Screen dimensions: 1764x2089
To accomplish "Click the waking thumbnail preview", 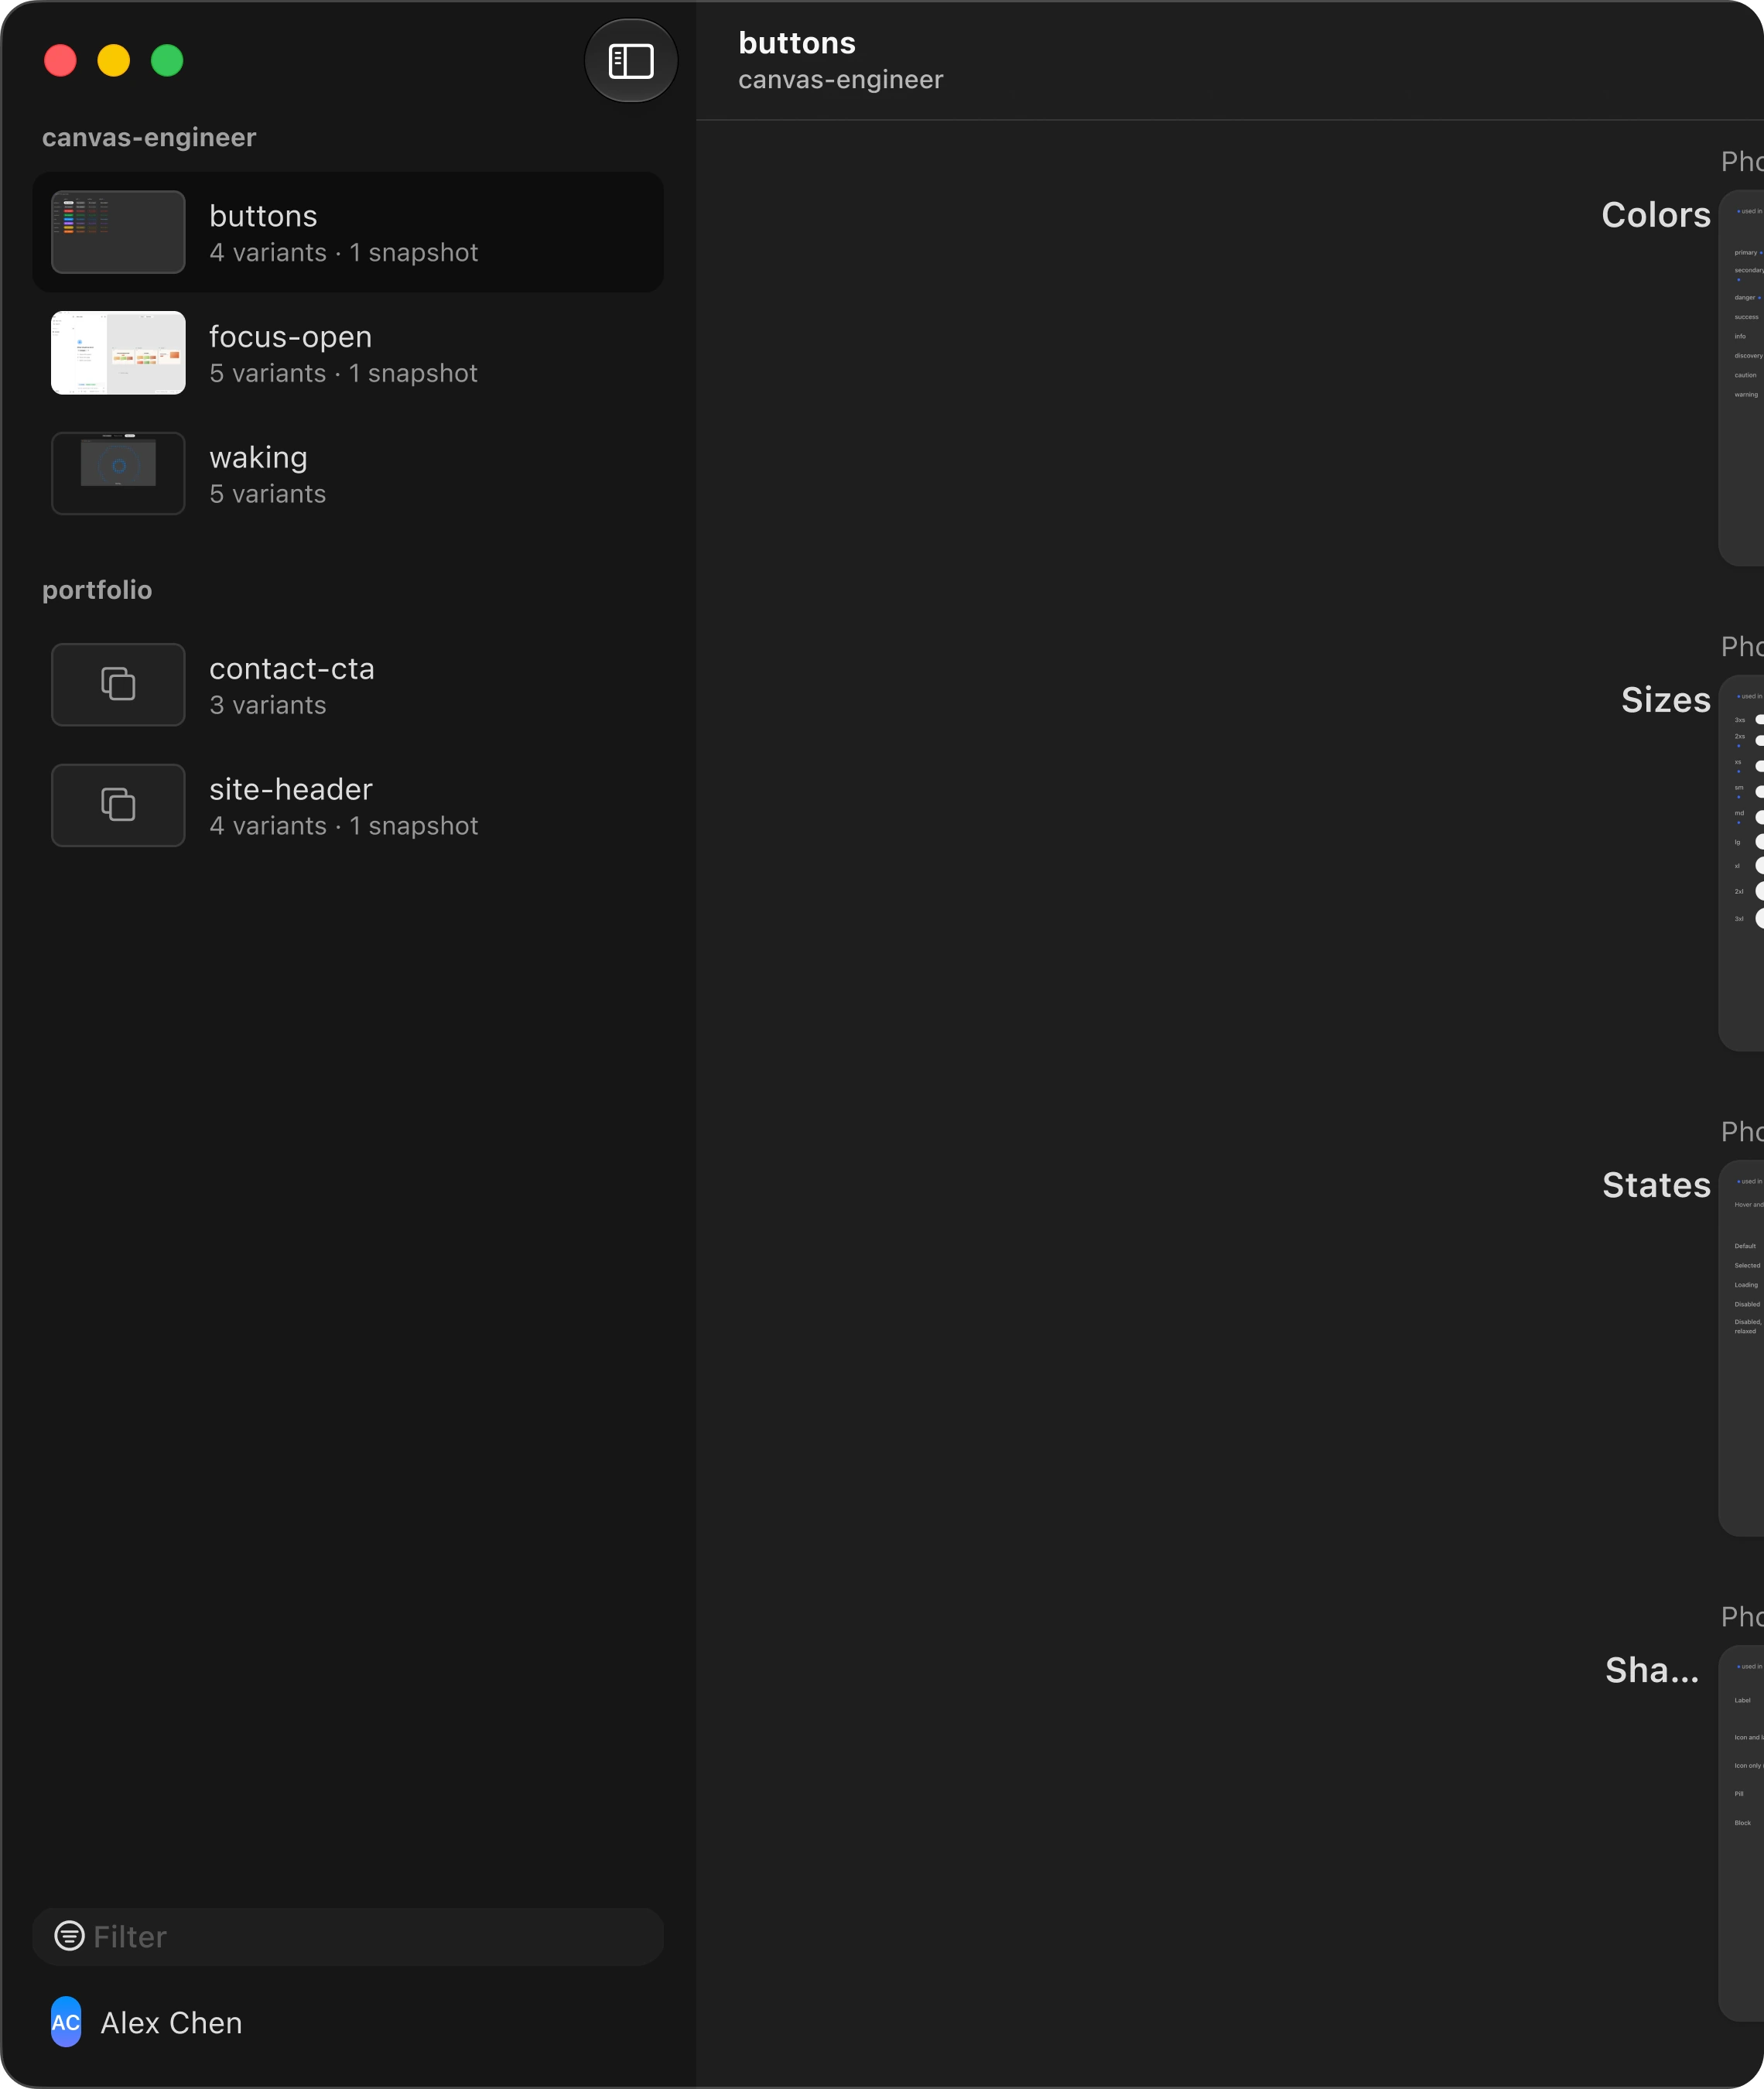I will [118, 474].
